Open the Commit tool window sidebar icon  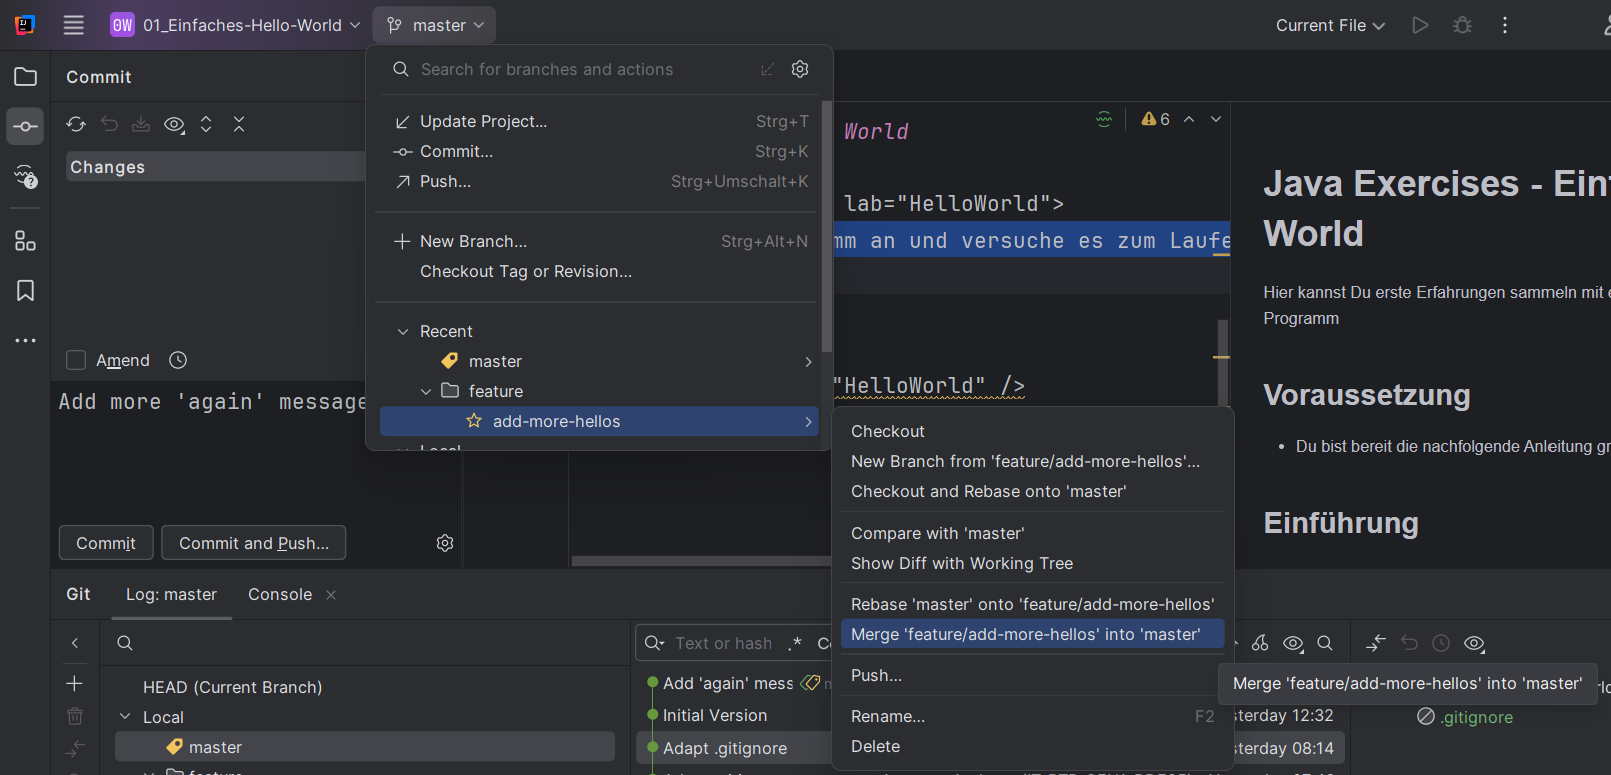[x=26, y=127]
